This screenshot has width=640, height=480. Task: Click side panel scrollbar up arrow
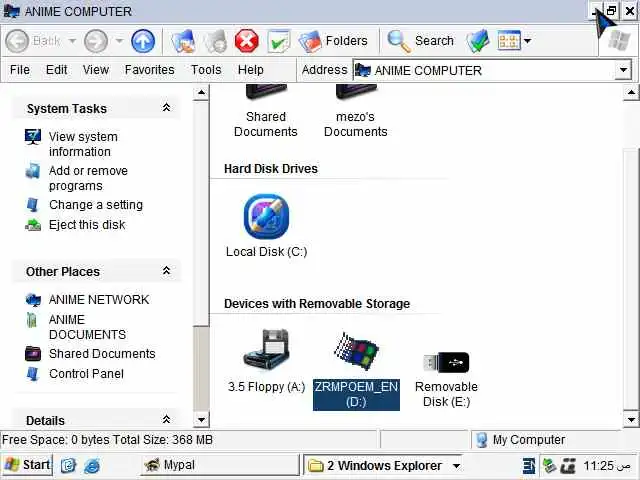tap(201, 93)
